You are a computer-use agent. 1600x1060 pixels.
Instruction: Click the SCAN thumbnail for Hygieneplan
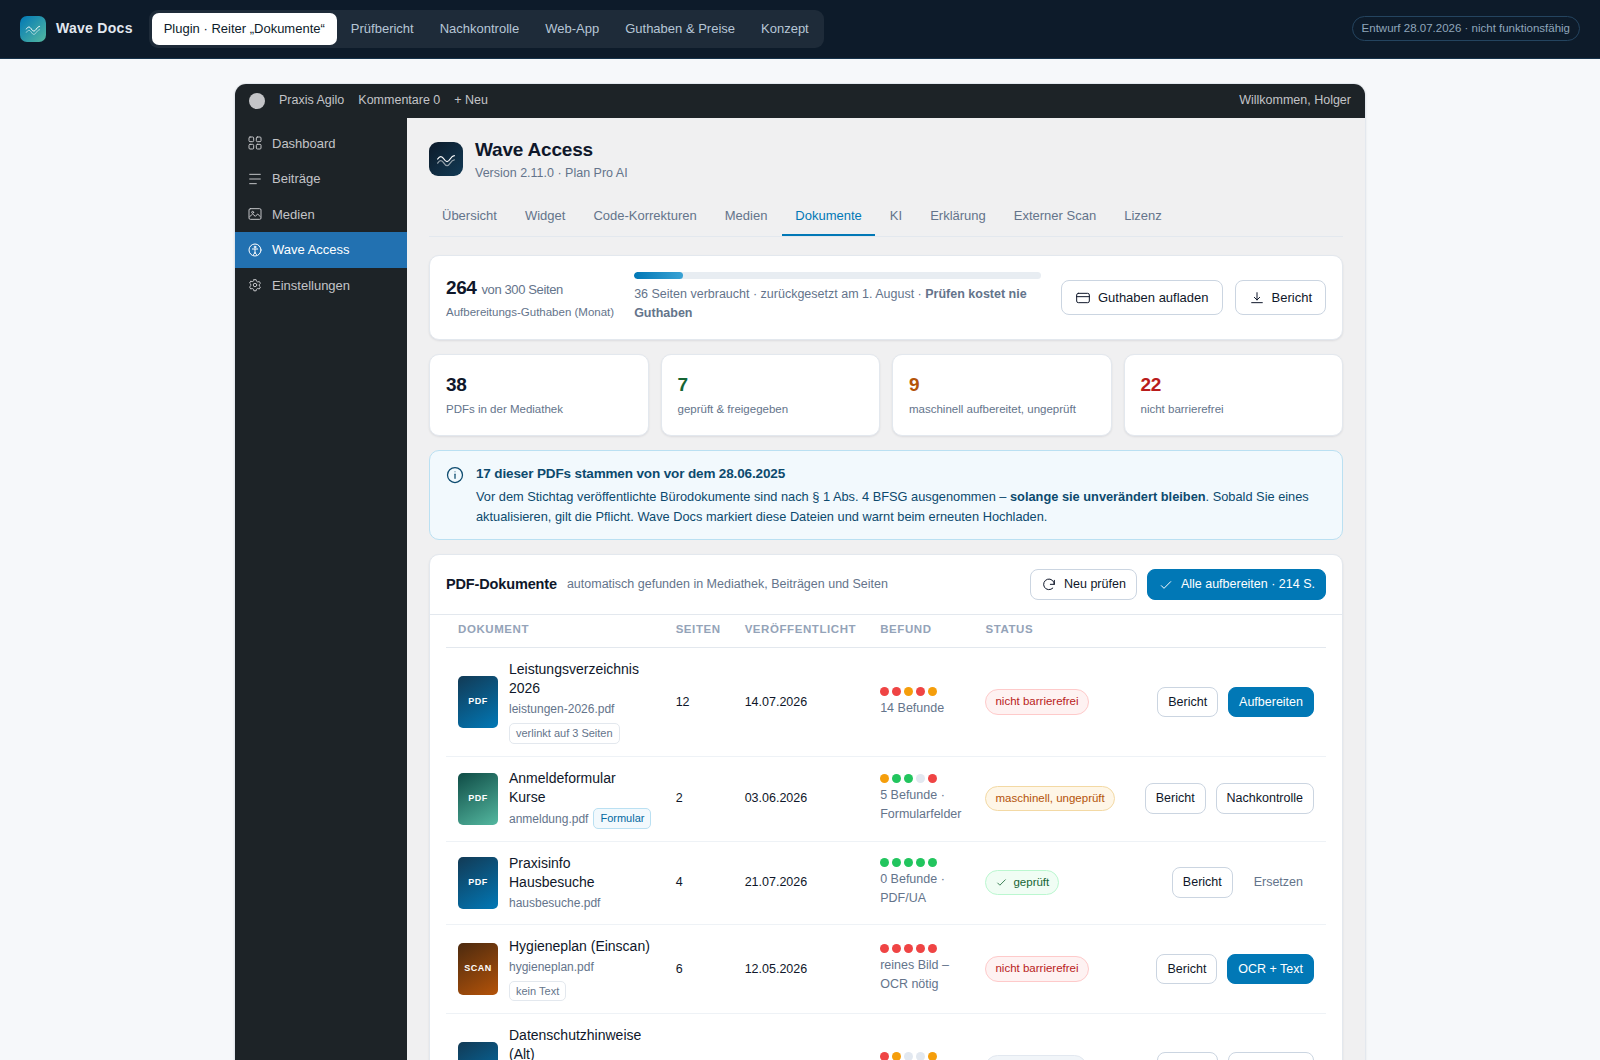pyautogui.click(x=478, y=969)
